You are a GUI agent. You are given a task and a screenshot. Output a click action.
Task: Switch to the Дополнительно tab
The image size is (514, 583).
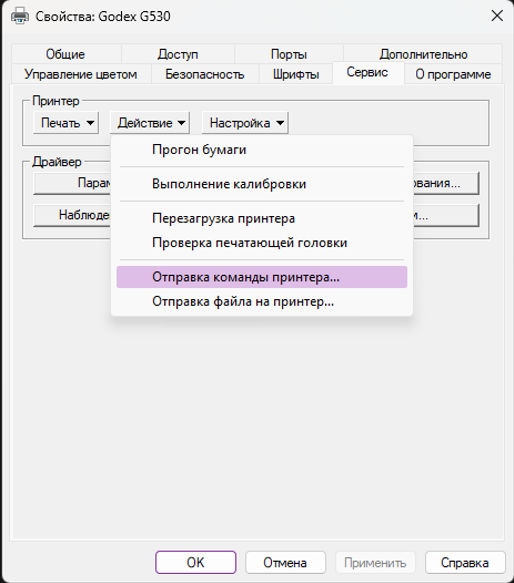[x=423, y=54]
